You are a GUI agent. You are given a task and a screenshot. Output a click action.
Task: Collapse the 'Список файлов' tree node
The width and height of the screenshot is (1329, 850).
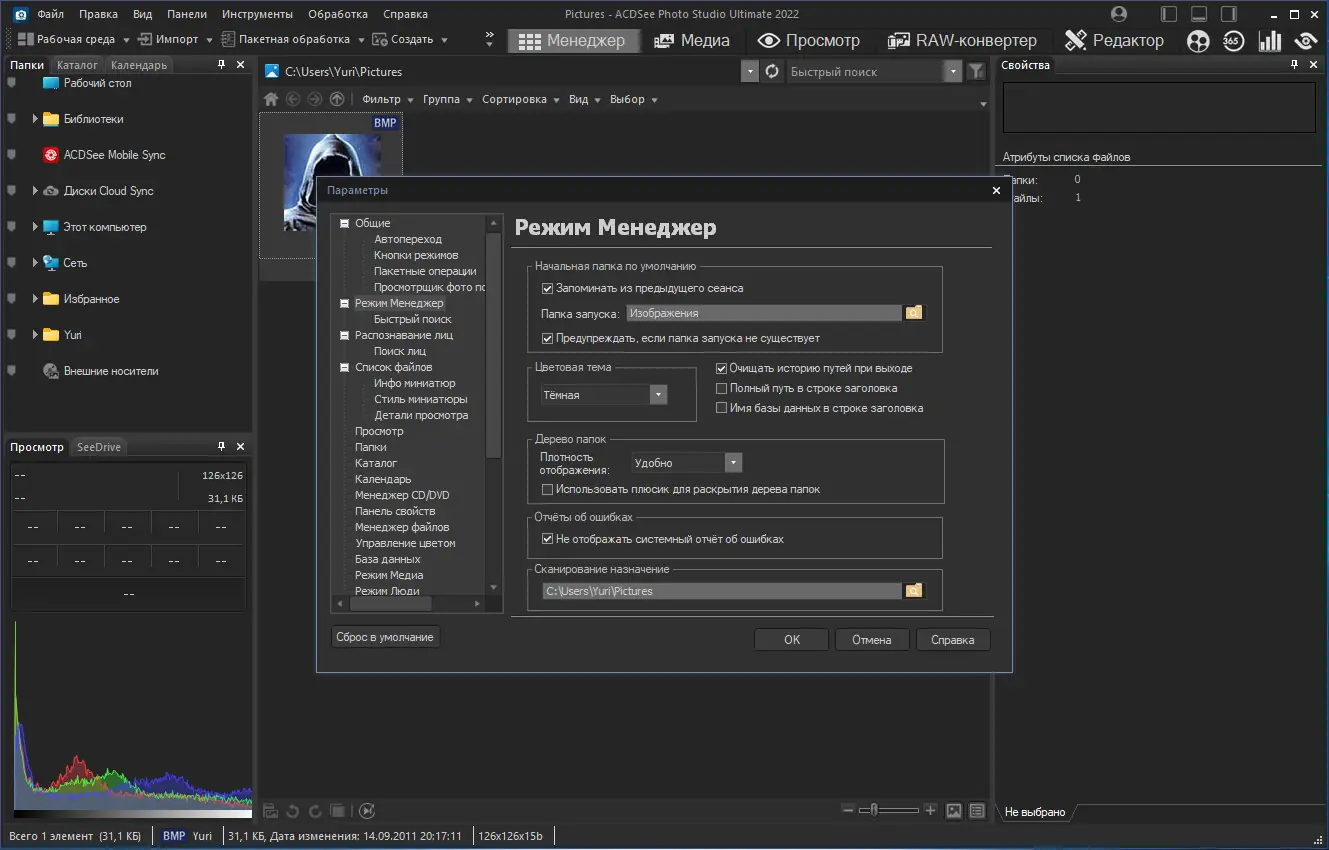click(345, 367)
